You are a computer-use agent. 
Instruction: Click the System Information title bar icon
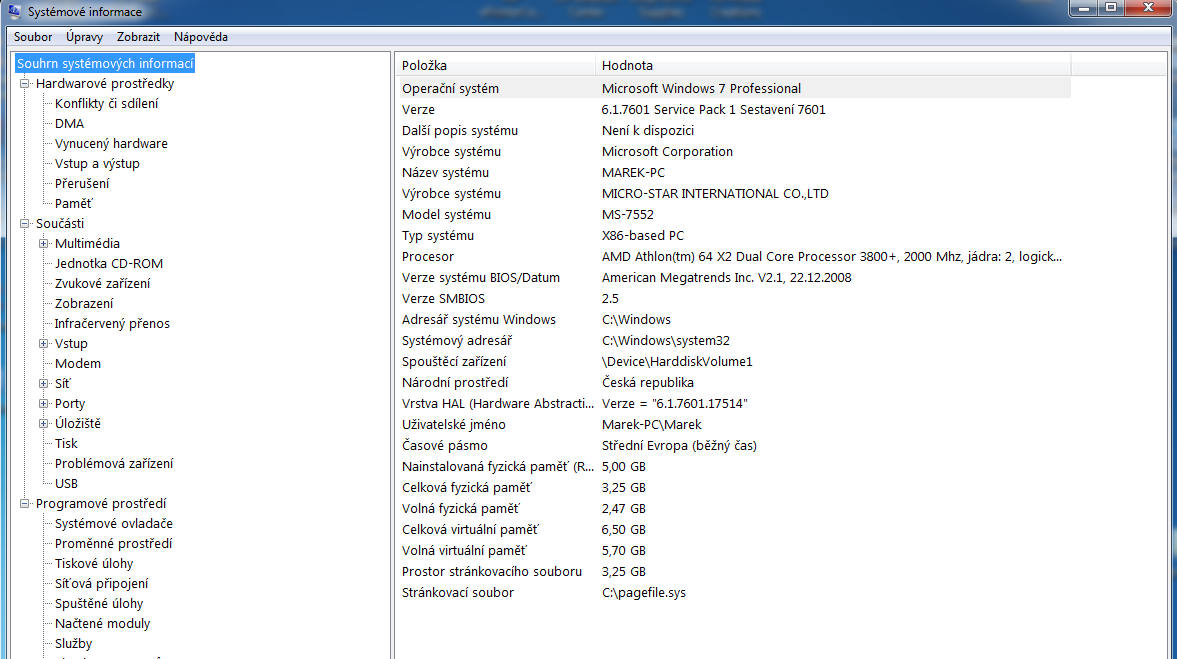pos(14,11)
